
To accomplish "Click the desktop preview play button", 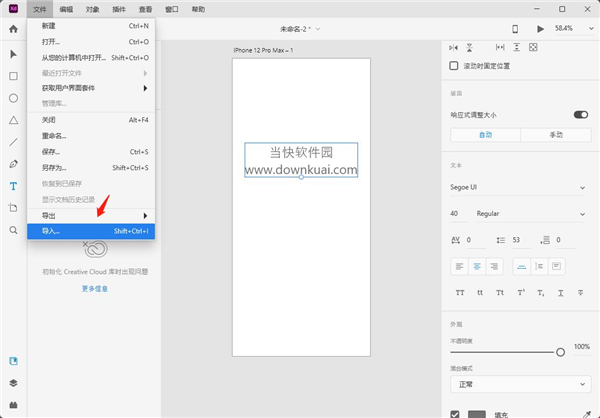I will pos(540,29).
